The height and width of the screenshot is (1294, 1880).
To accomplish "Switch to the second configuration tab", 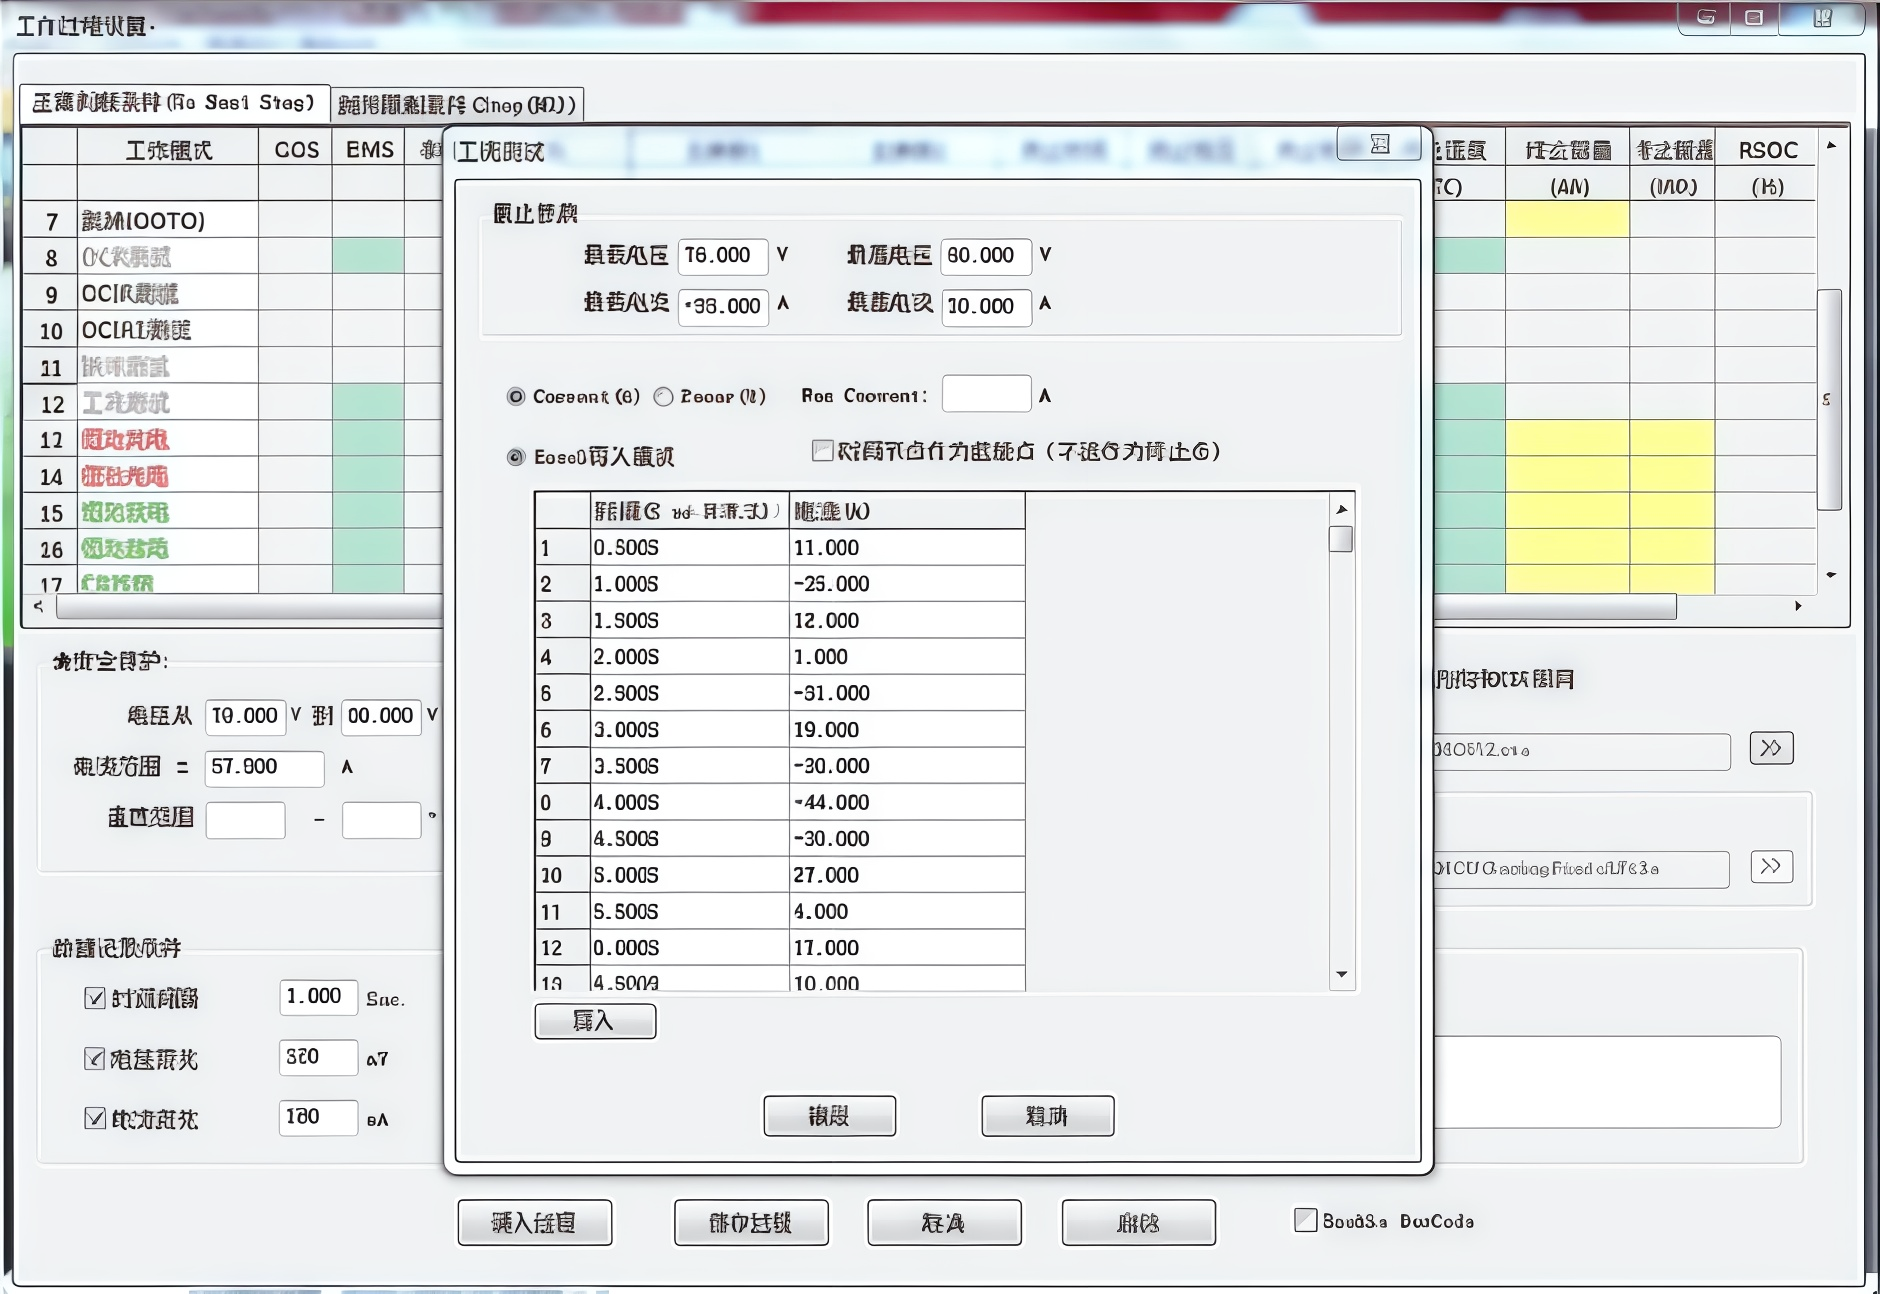I will (x=459, y=103).
